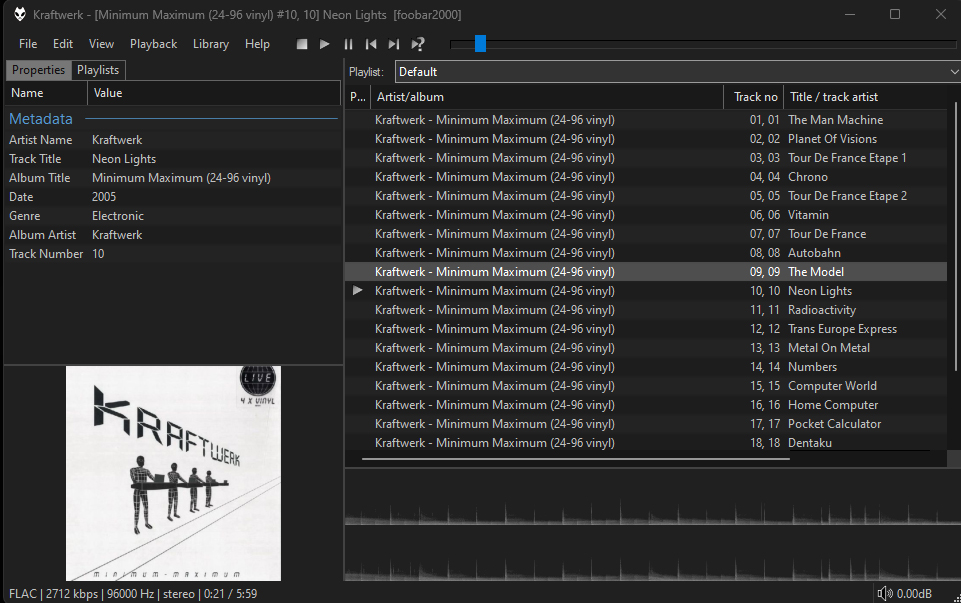
Task: Open the Playback menu
Action: 153,44
